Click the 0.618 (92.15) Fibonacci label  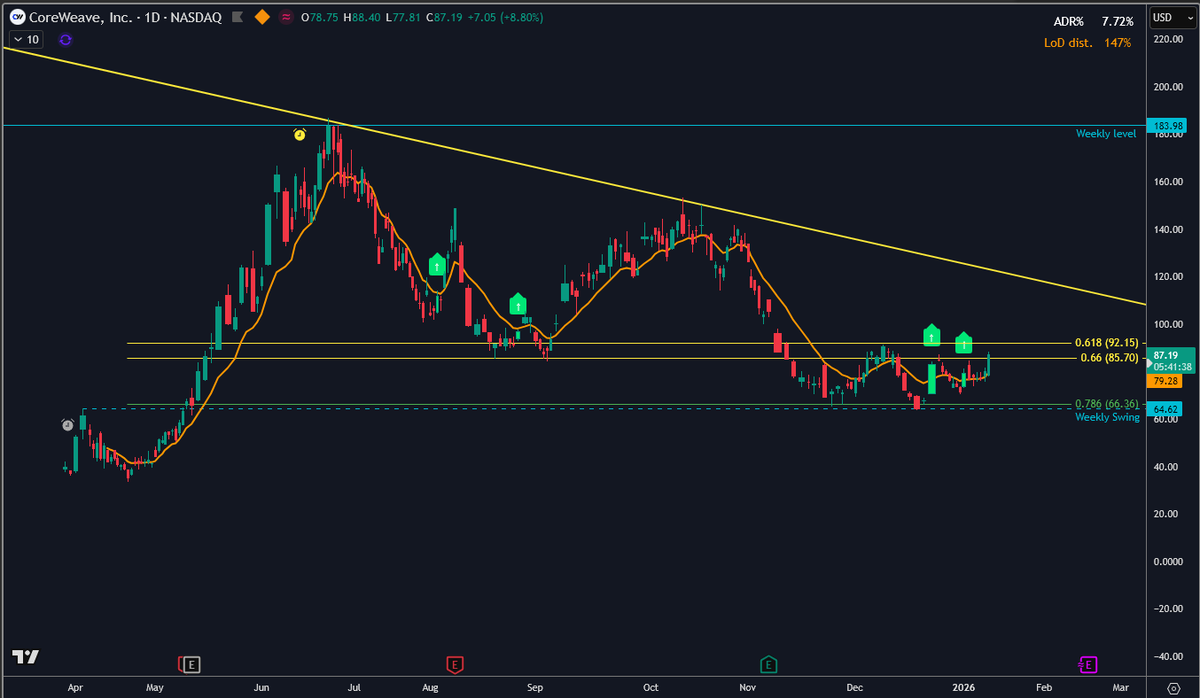pos(1107,343)
